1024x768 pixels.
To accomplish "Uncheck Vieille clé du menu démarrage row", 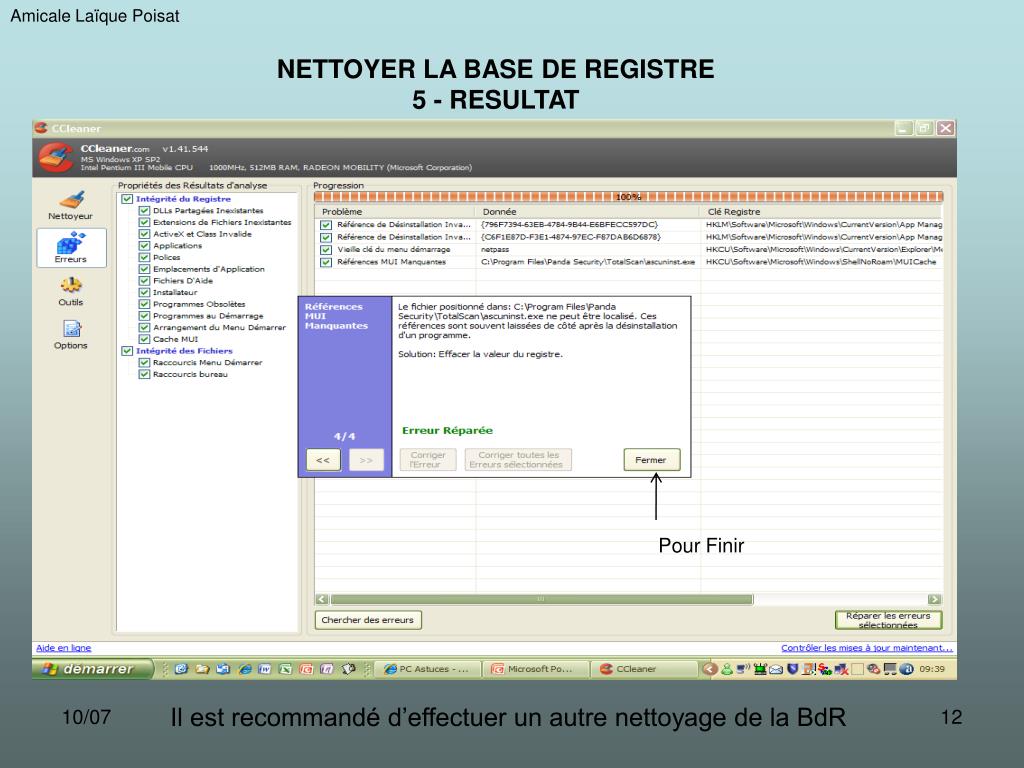I will pos(326,249).
